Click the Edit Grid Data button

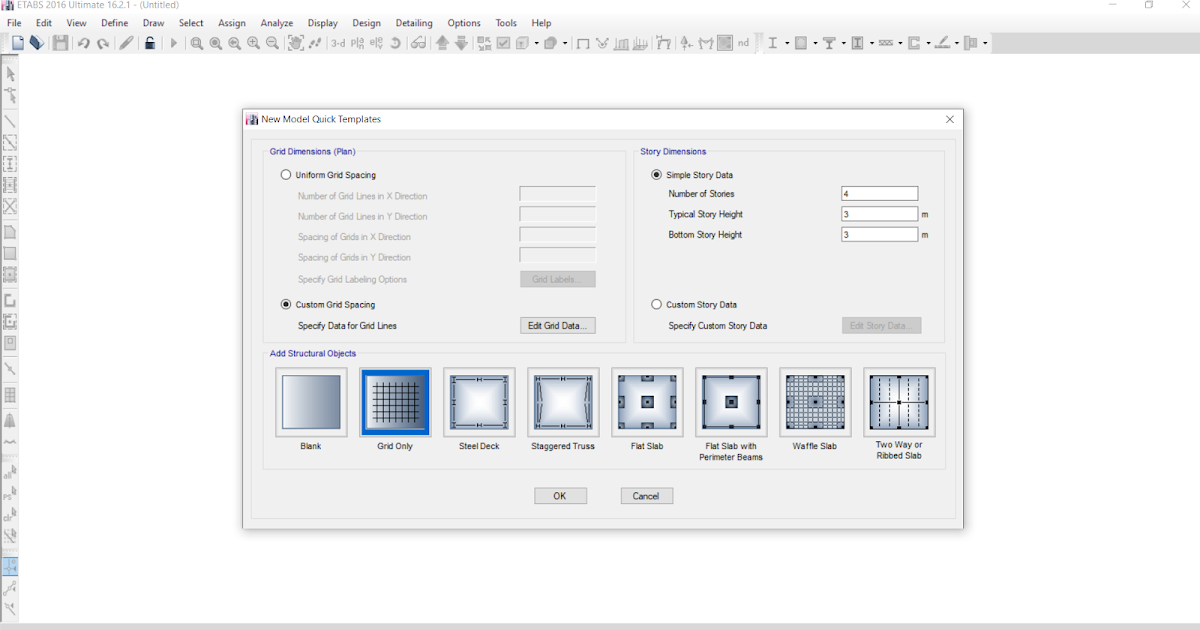click(557, 325)
